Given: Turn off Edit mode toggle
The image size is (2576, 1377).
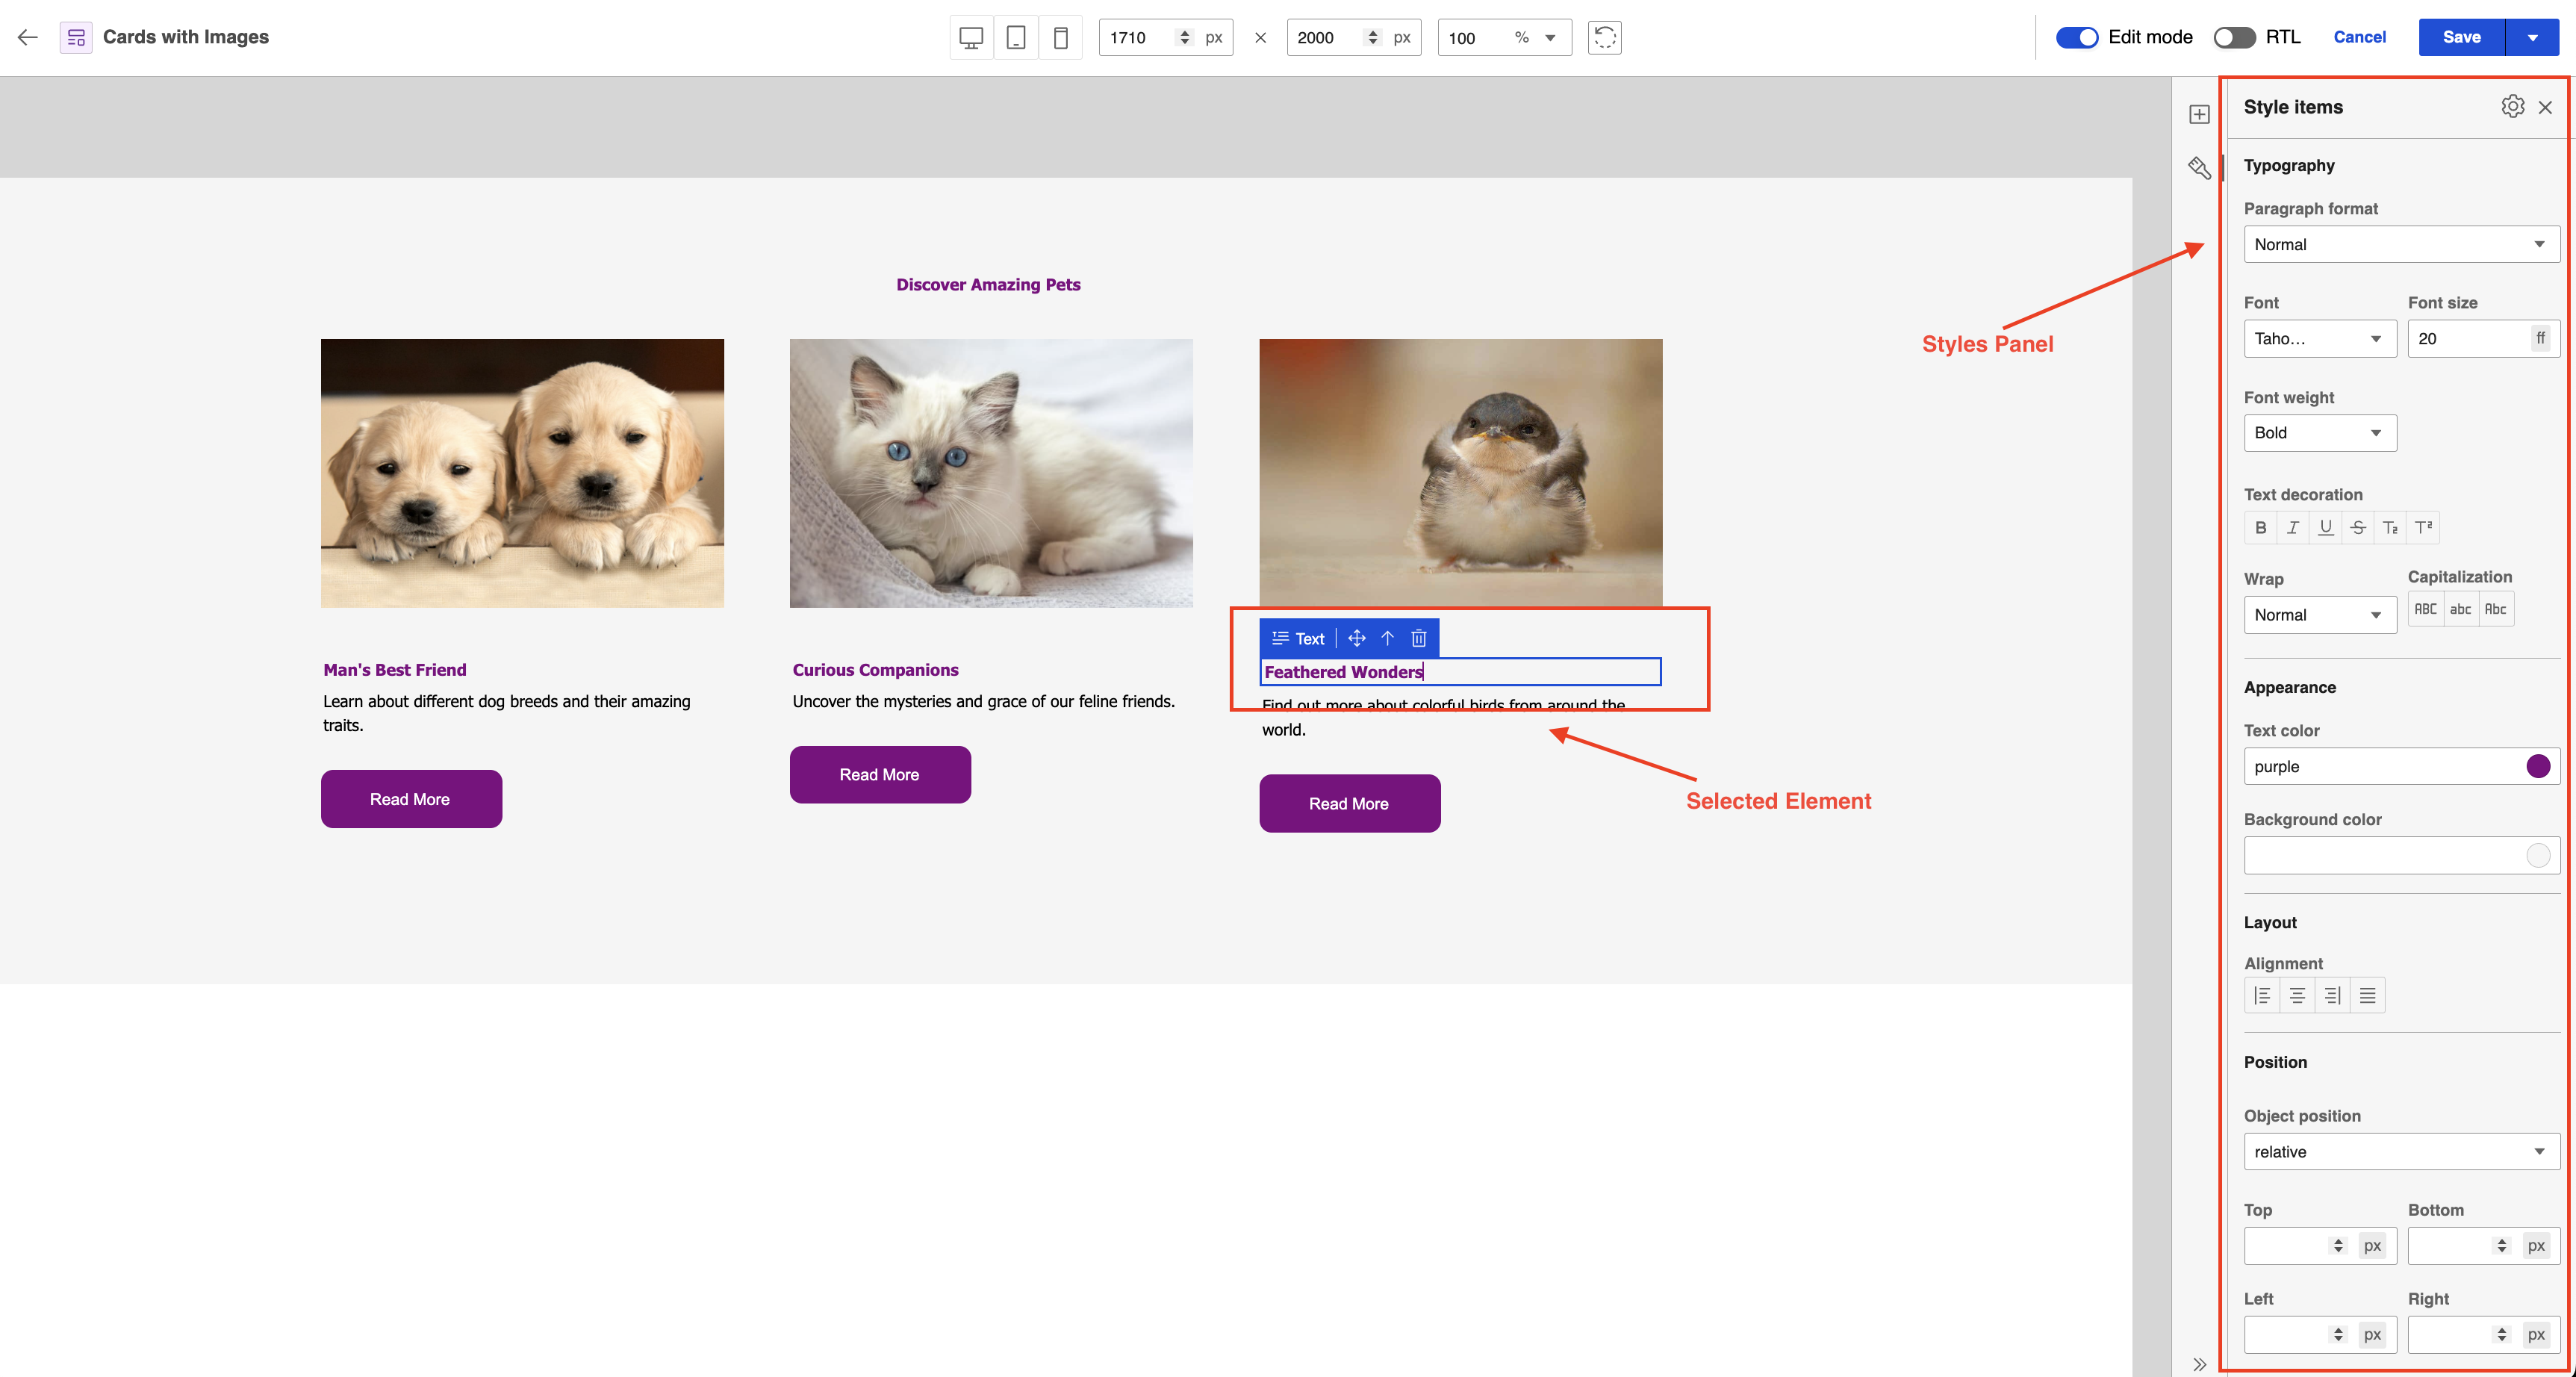Looking at the screenshot, I should (x=2076, y=37).
